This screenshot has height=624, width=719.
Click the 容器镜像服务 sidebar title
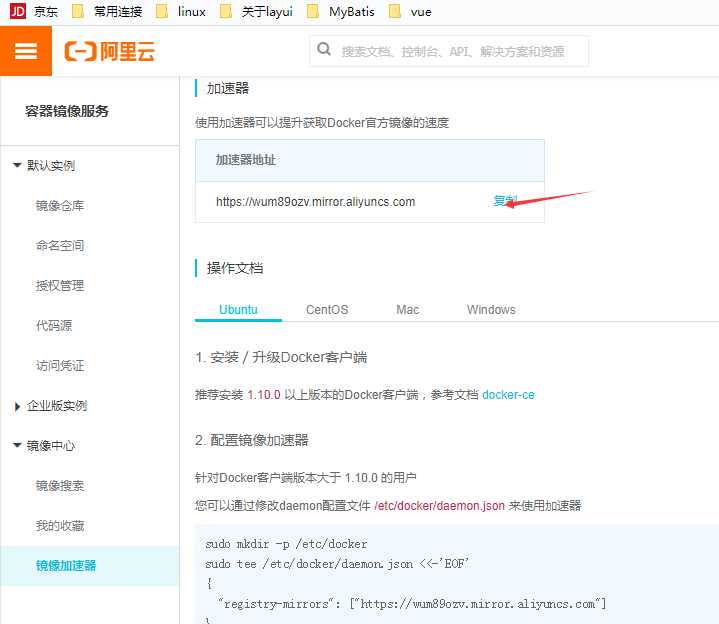(x=66, y=111)
